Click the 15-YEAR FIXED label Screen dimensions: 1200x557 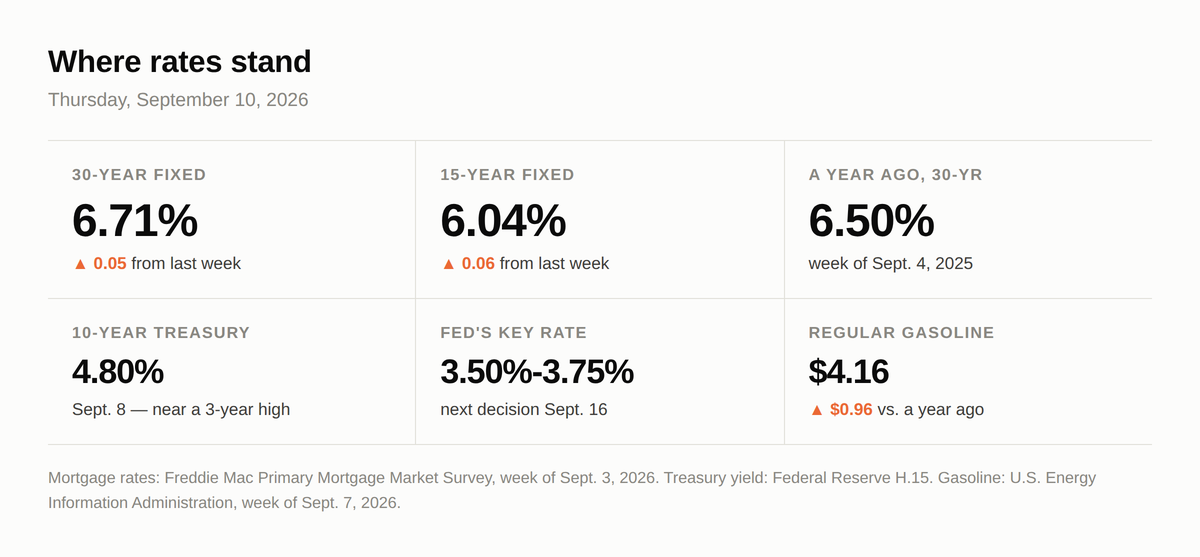click(508, 175)
